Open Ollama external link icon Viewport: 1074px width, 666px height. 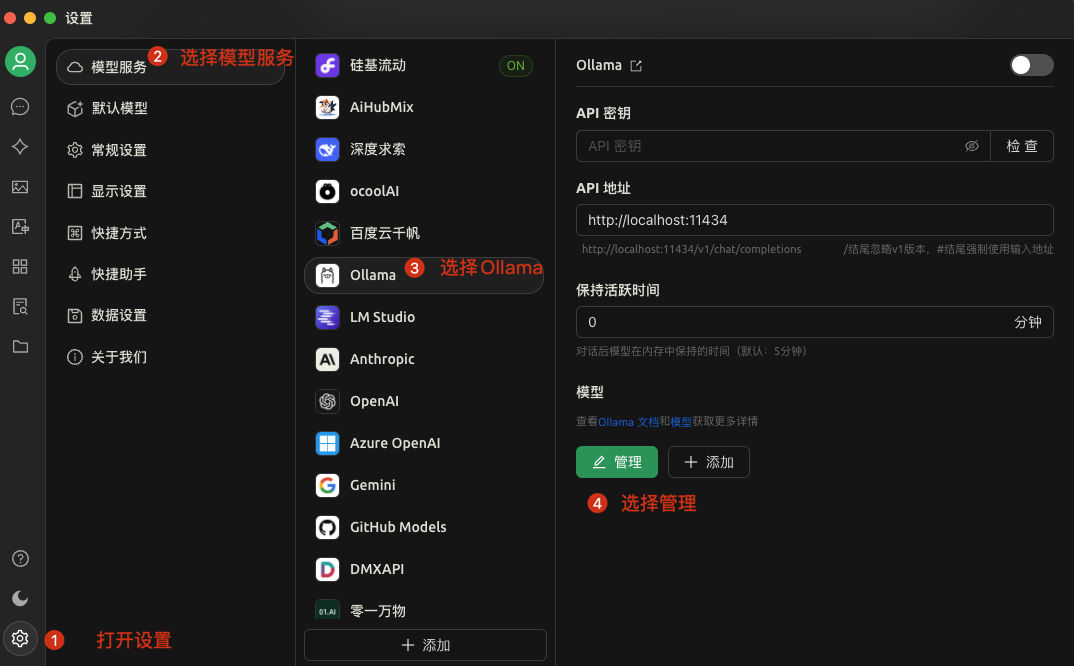coord(636,66)
